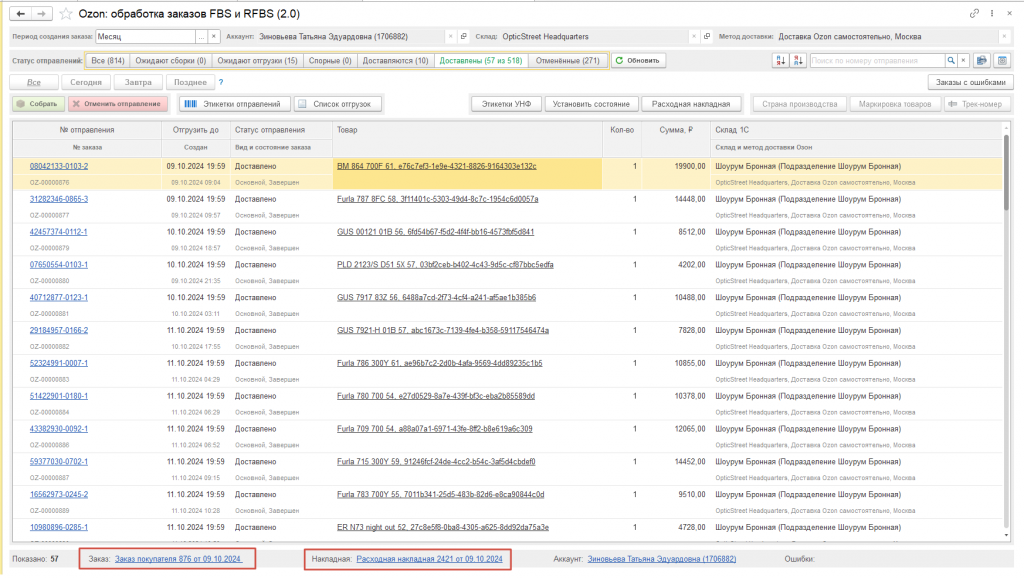Screen dimensions: 1024x578
Task: Sort shipments in ascending order
Action: tap(780, 61)
